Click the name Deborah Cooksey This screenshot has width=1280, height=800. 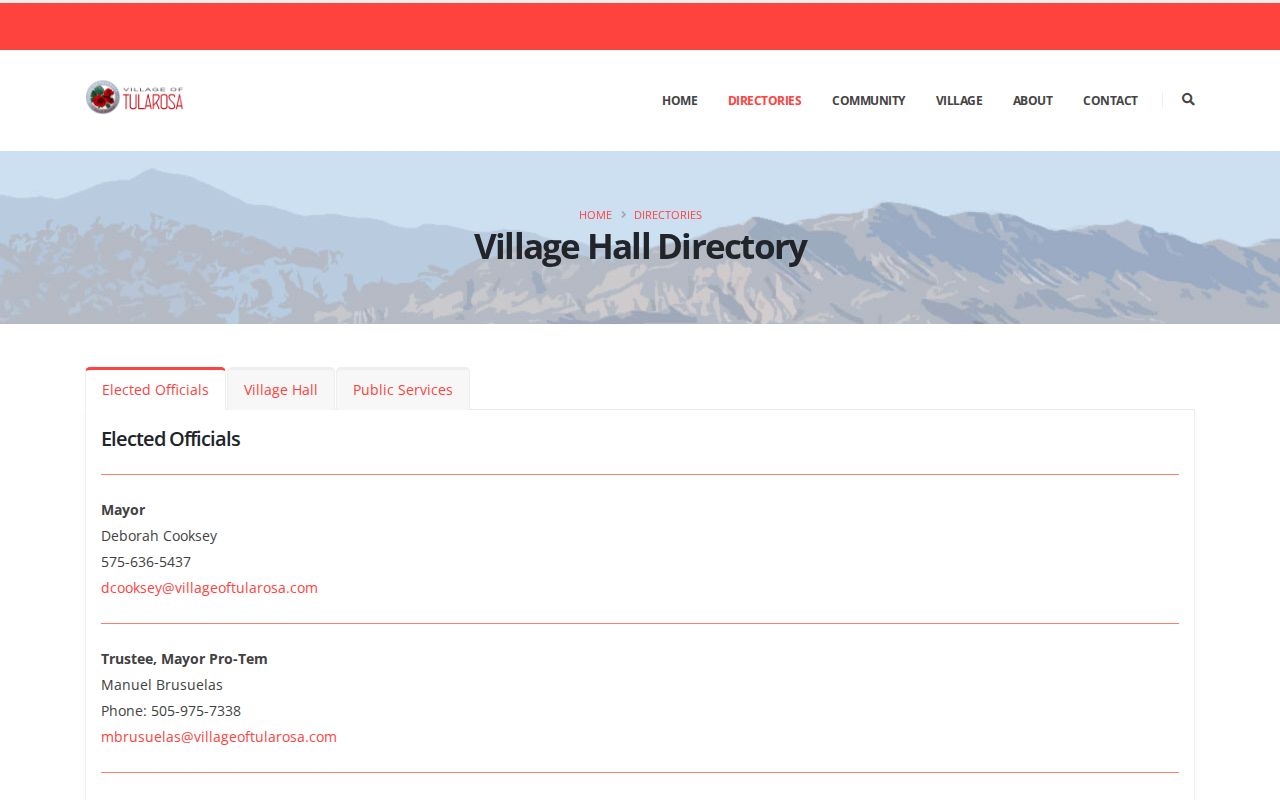[159, 536]
